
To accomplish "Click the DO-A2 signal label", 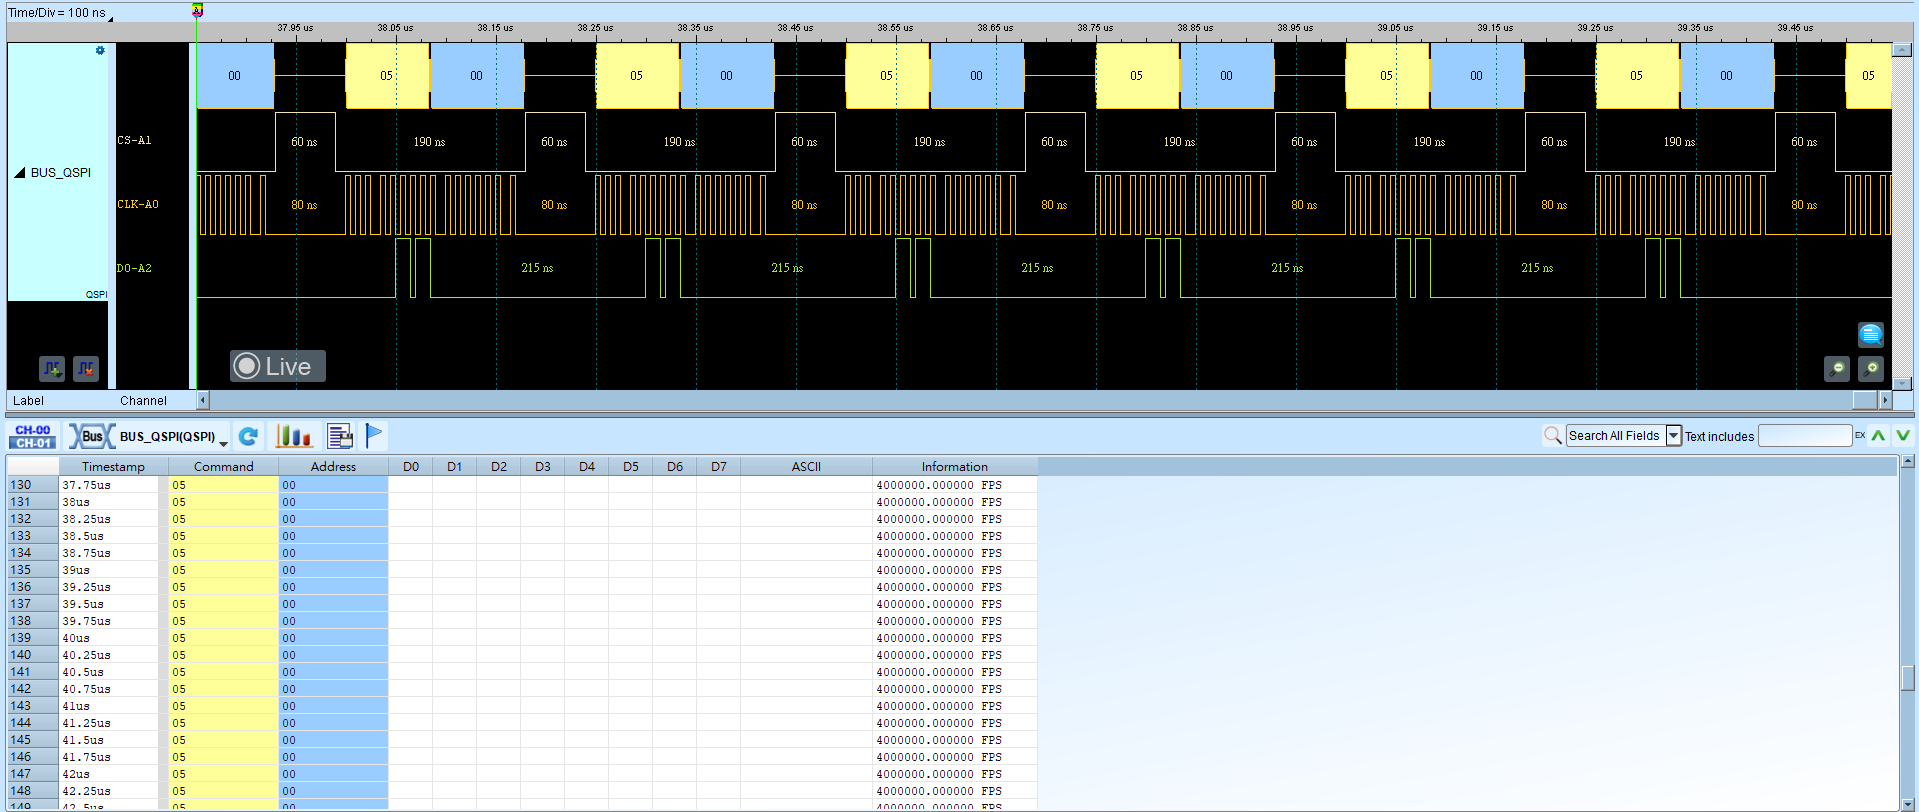I will tap(134, 268).
